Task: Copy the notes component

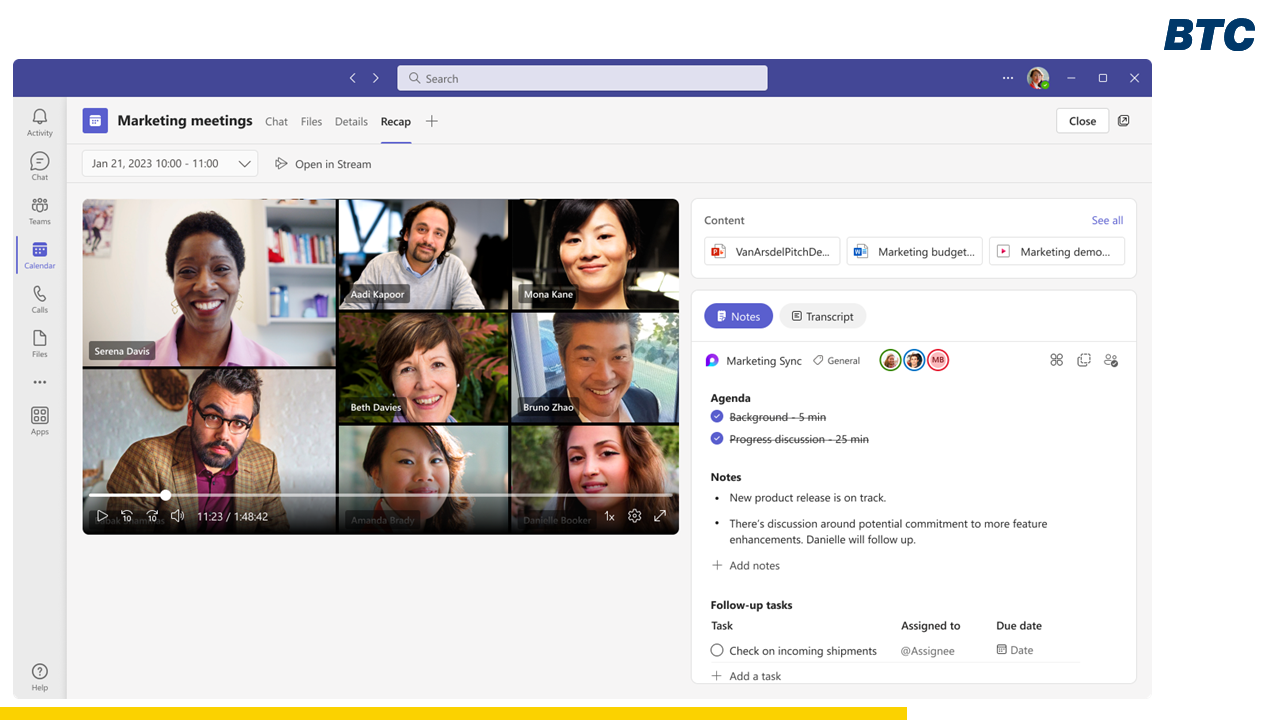Action: 1083,360
